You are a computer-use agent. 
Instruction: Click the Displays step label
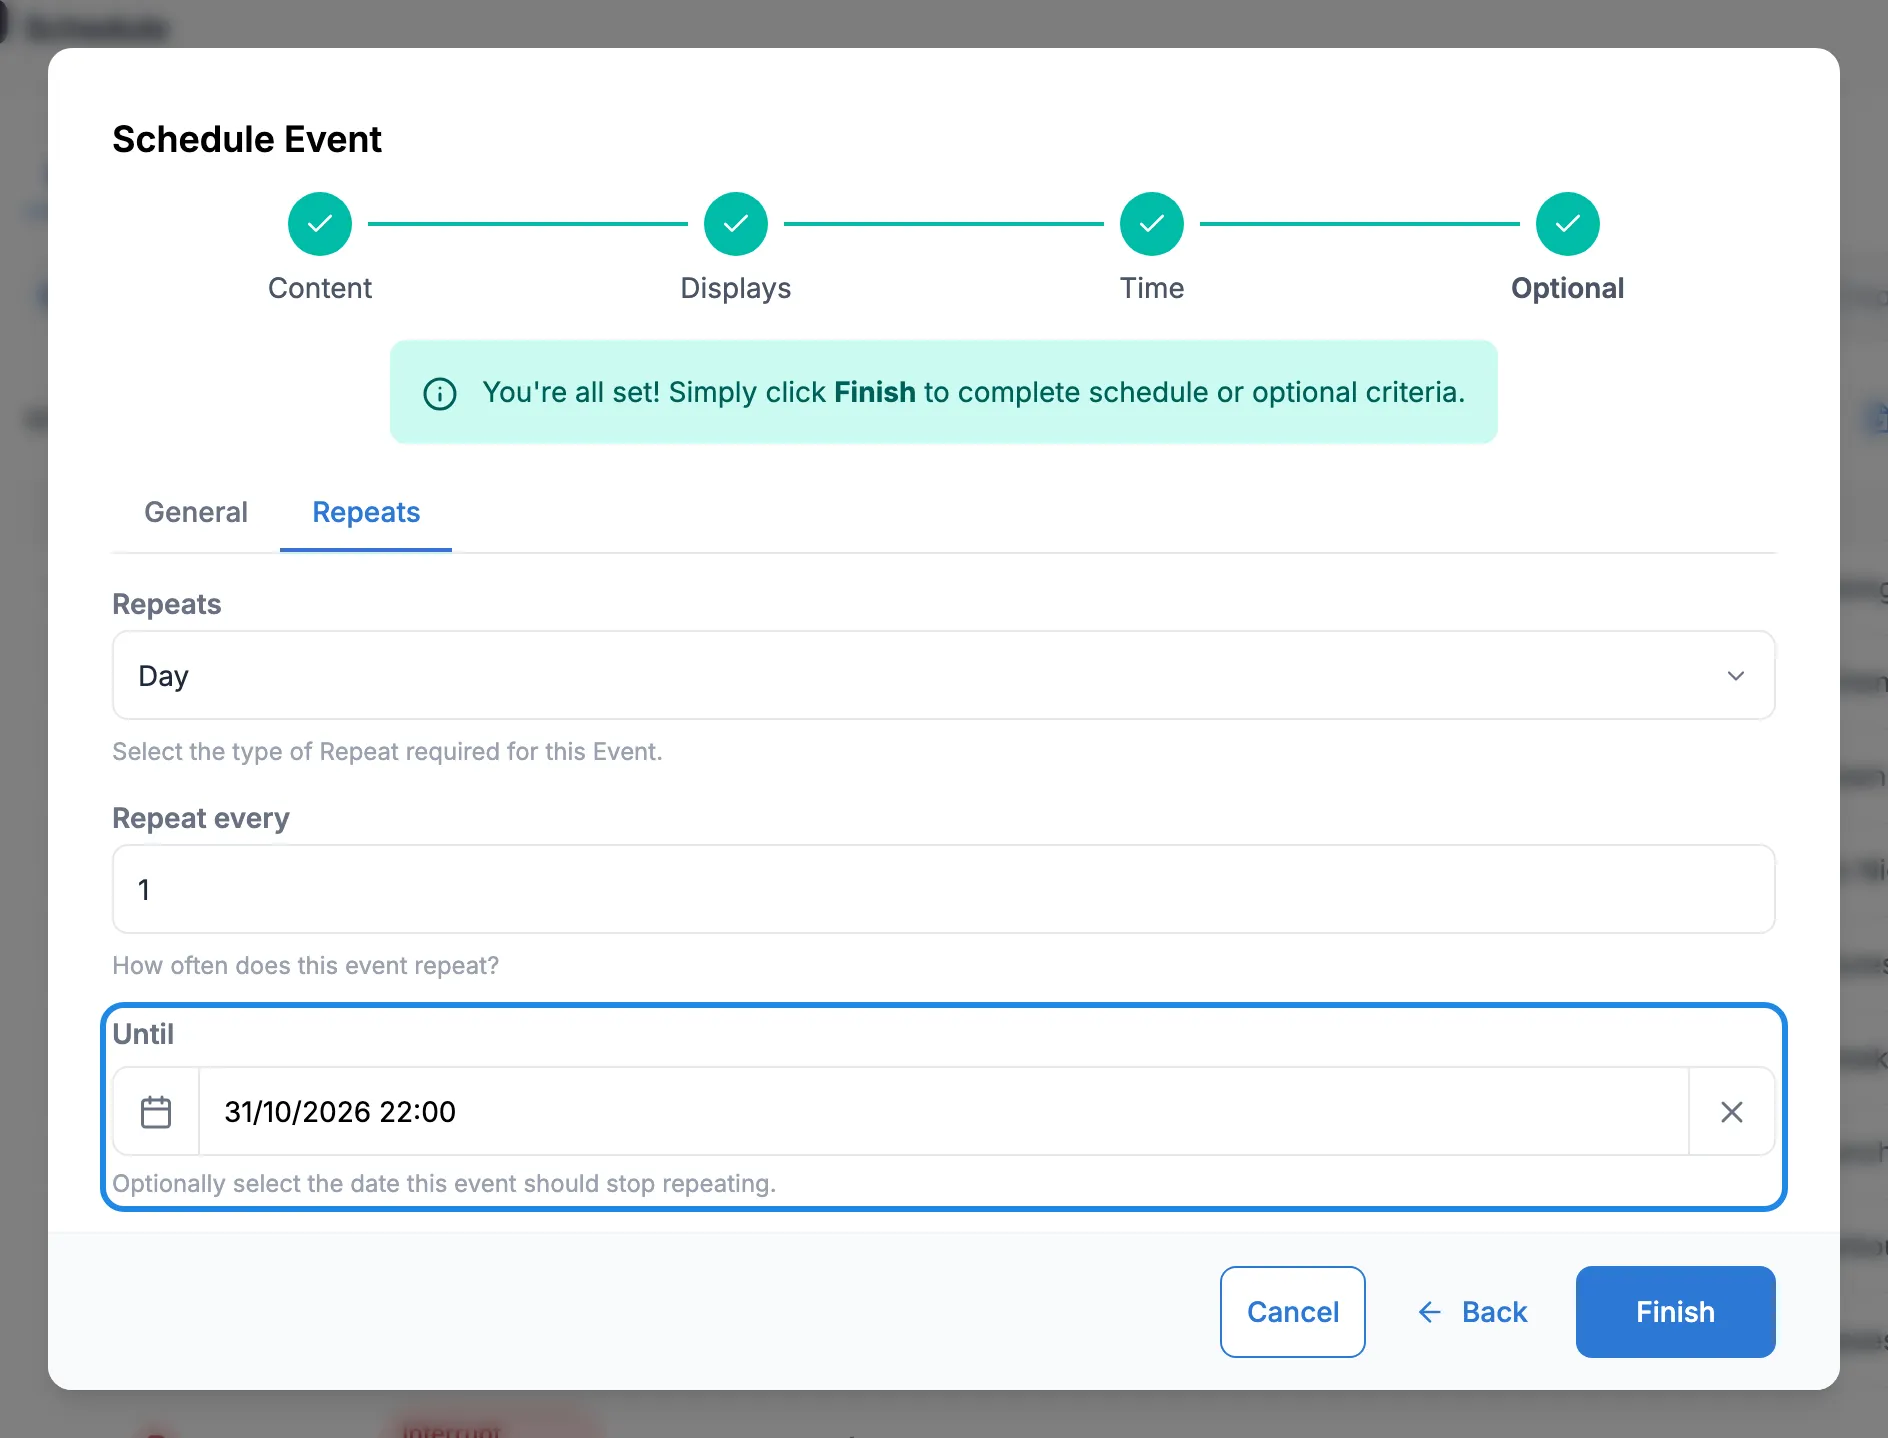736,288
